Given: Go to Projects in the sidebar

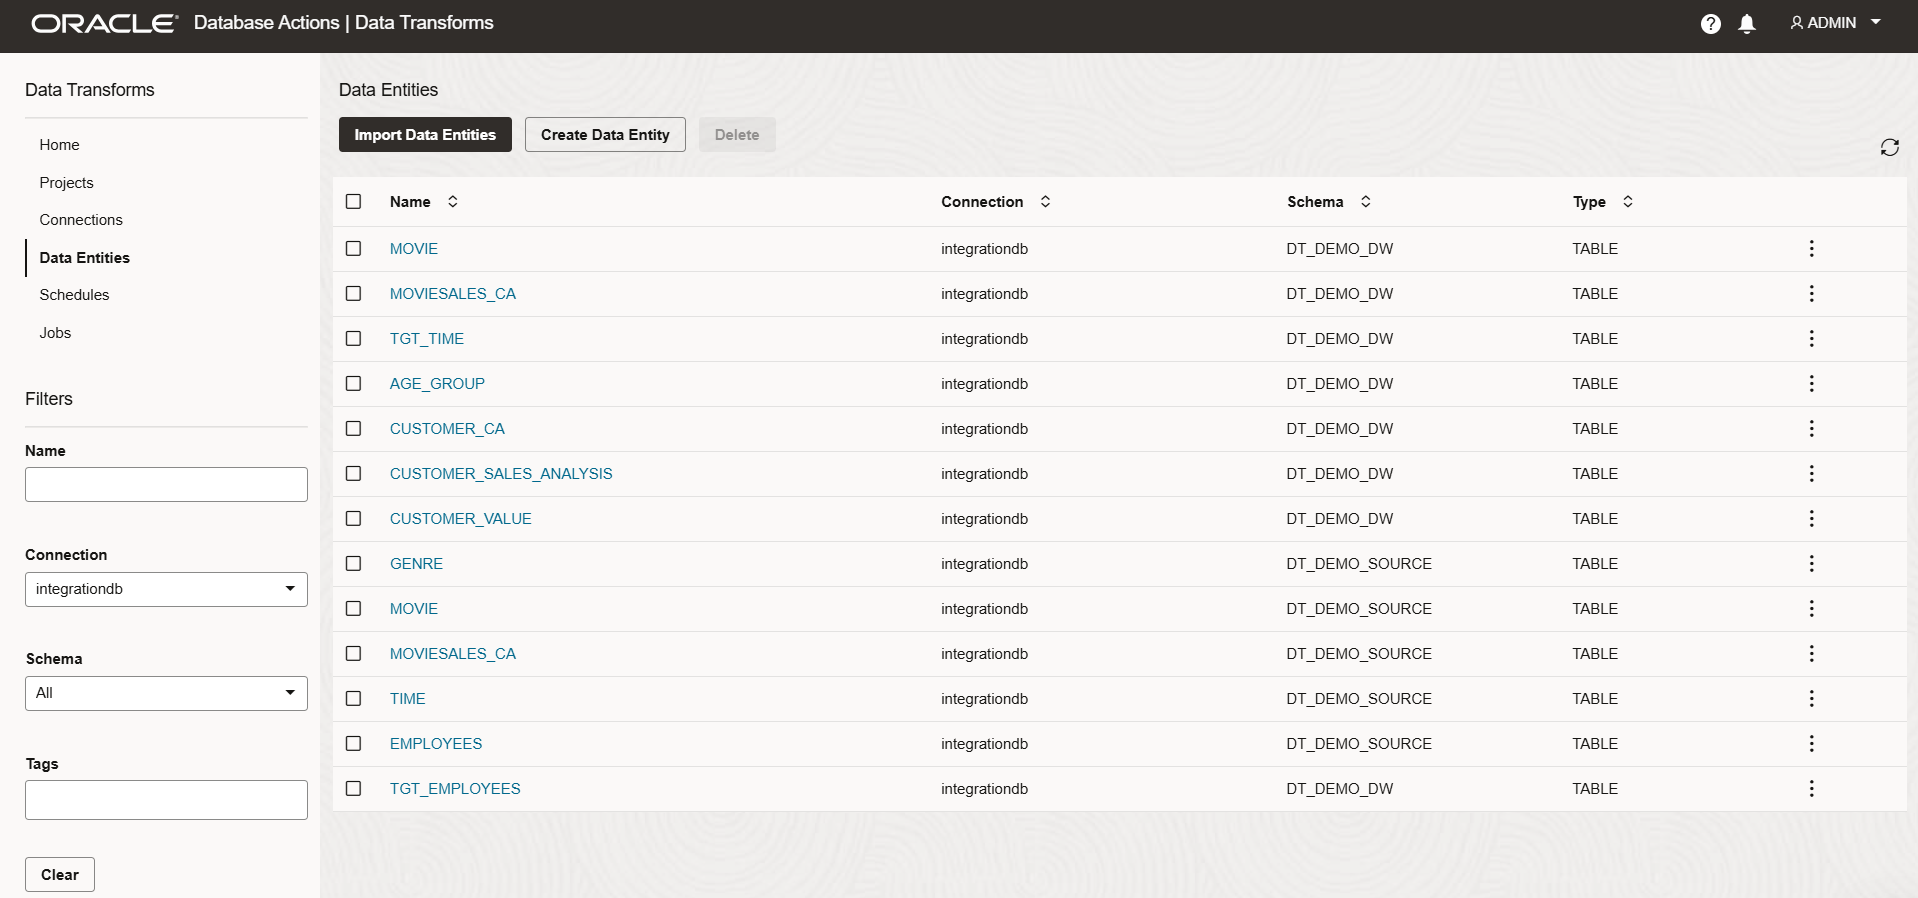Looking at the screenshot, I should (x=66, y=183).
